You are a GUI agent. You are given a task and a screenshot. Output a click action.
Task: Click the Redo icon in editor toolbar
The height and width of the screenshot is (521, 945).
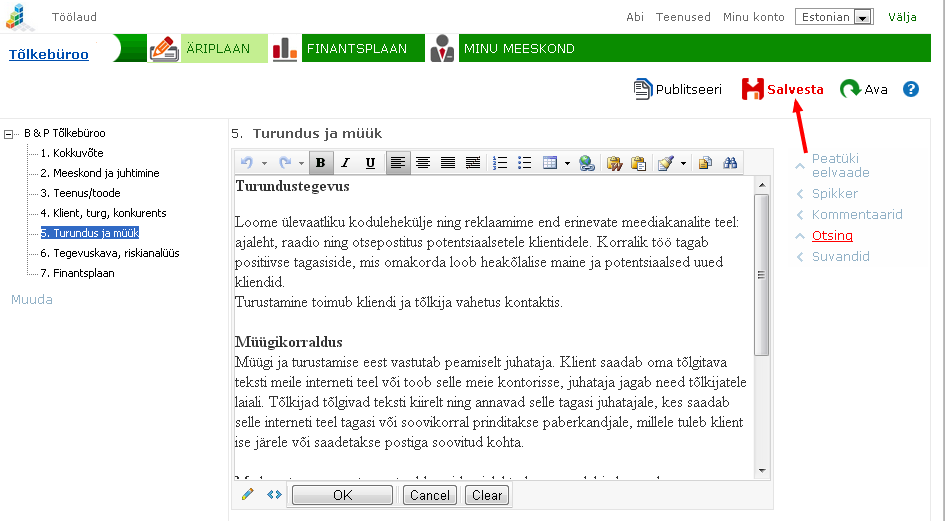pos(285,163)
